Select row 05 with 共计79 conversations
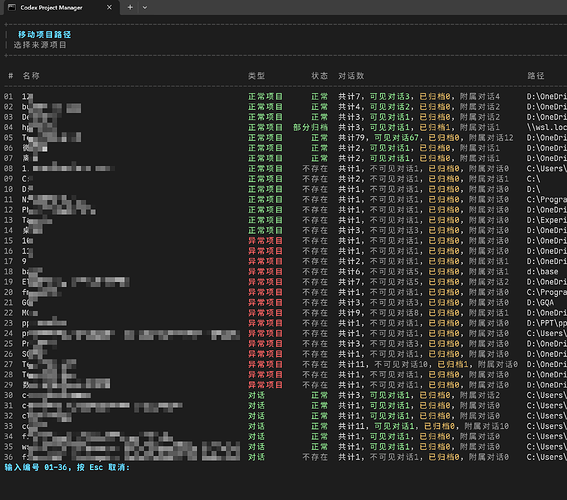This screenshot has width=567, height=500. pyautogui.click(x=284, y=138)
